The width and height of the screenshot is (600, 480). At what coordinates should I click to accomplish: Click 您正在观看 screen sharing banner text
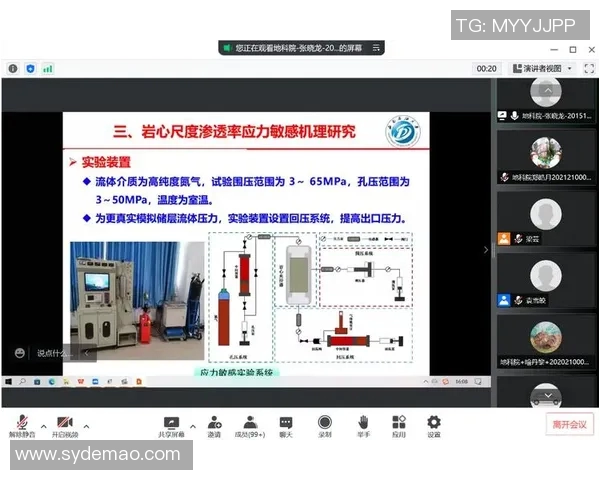298,48
